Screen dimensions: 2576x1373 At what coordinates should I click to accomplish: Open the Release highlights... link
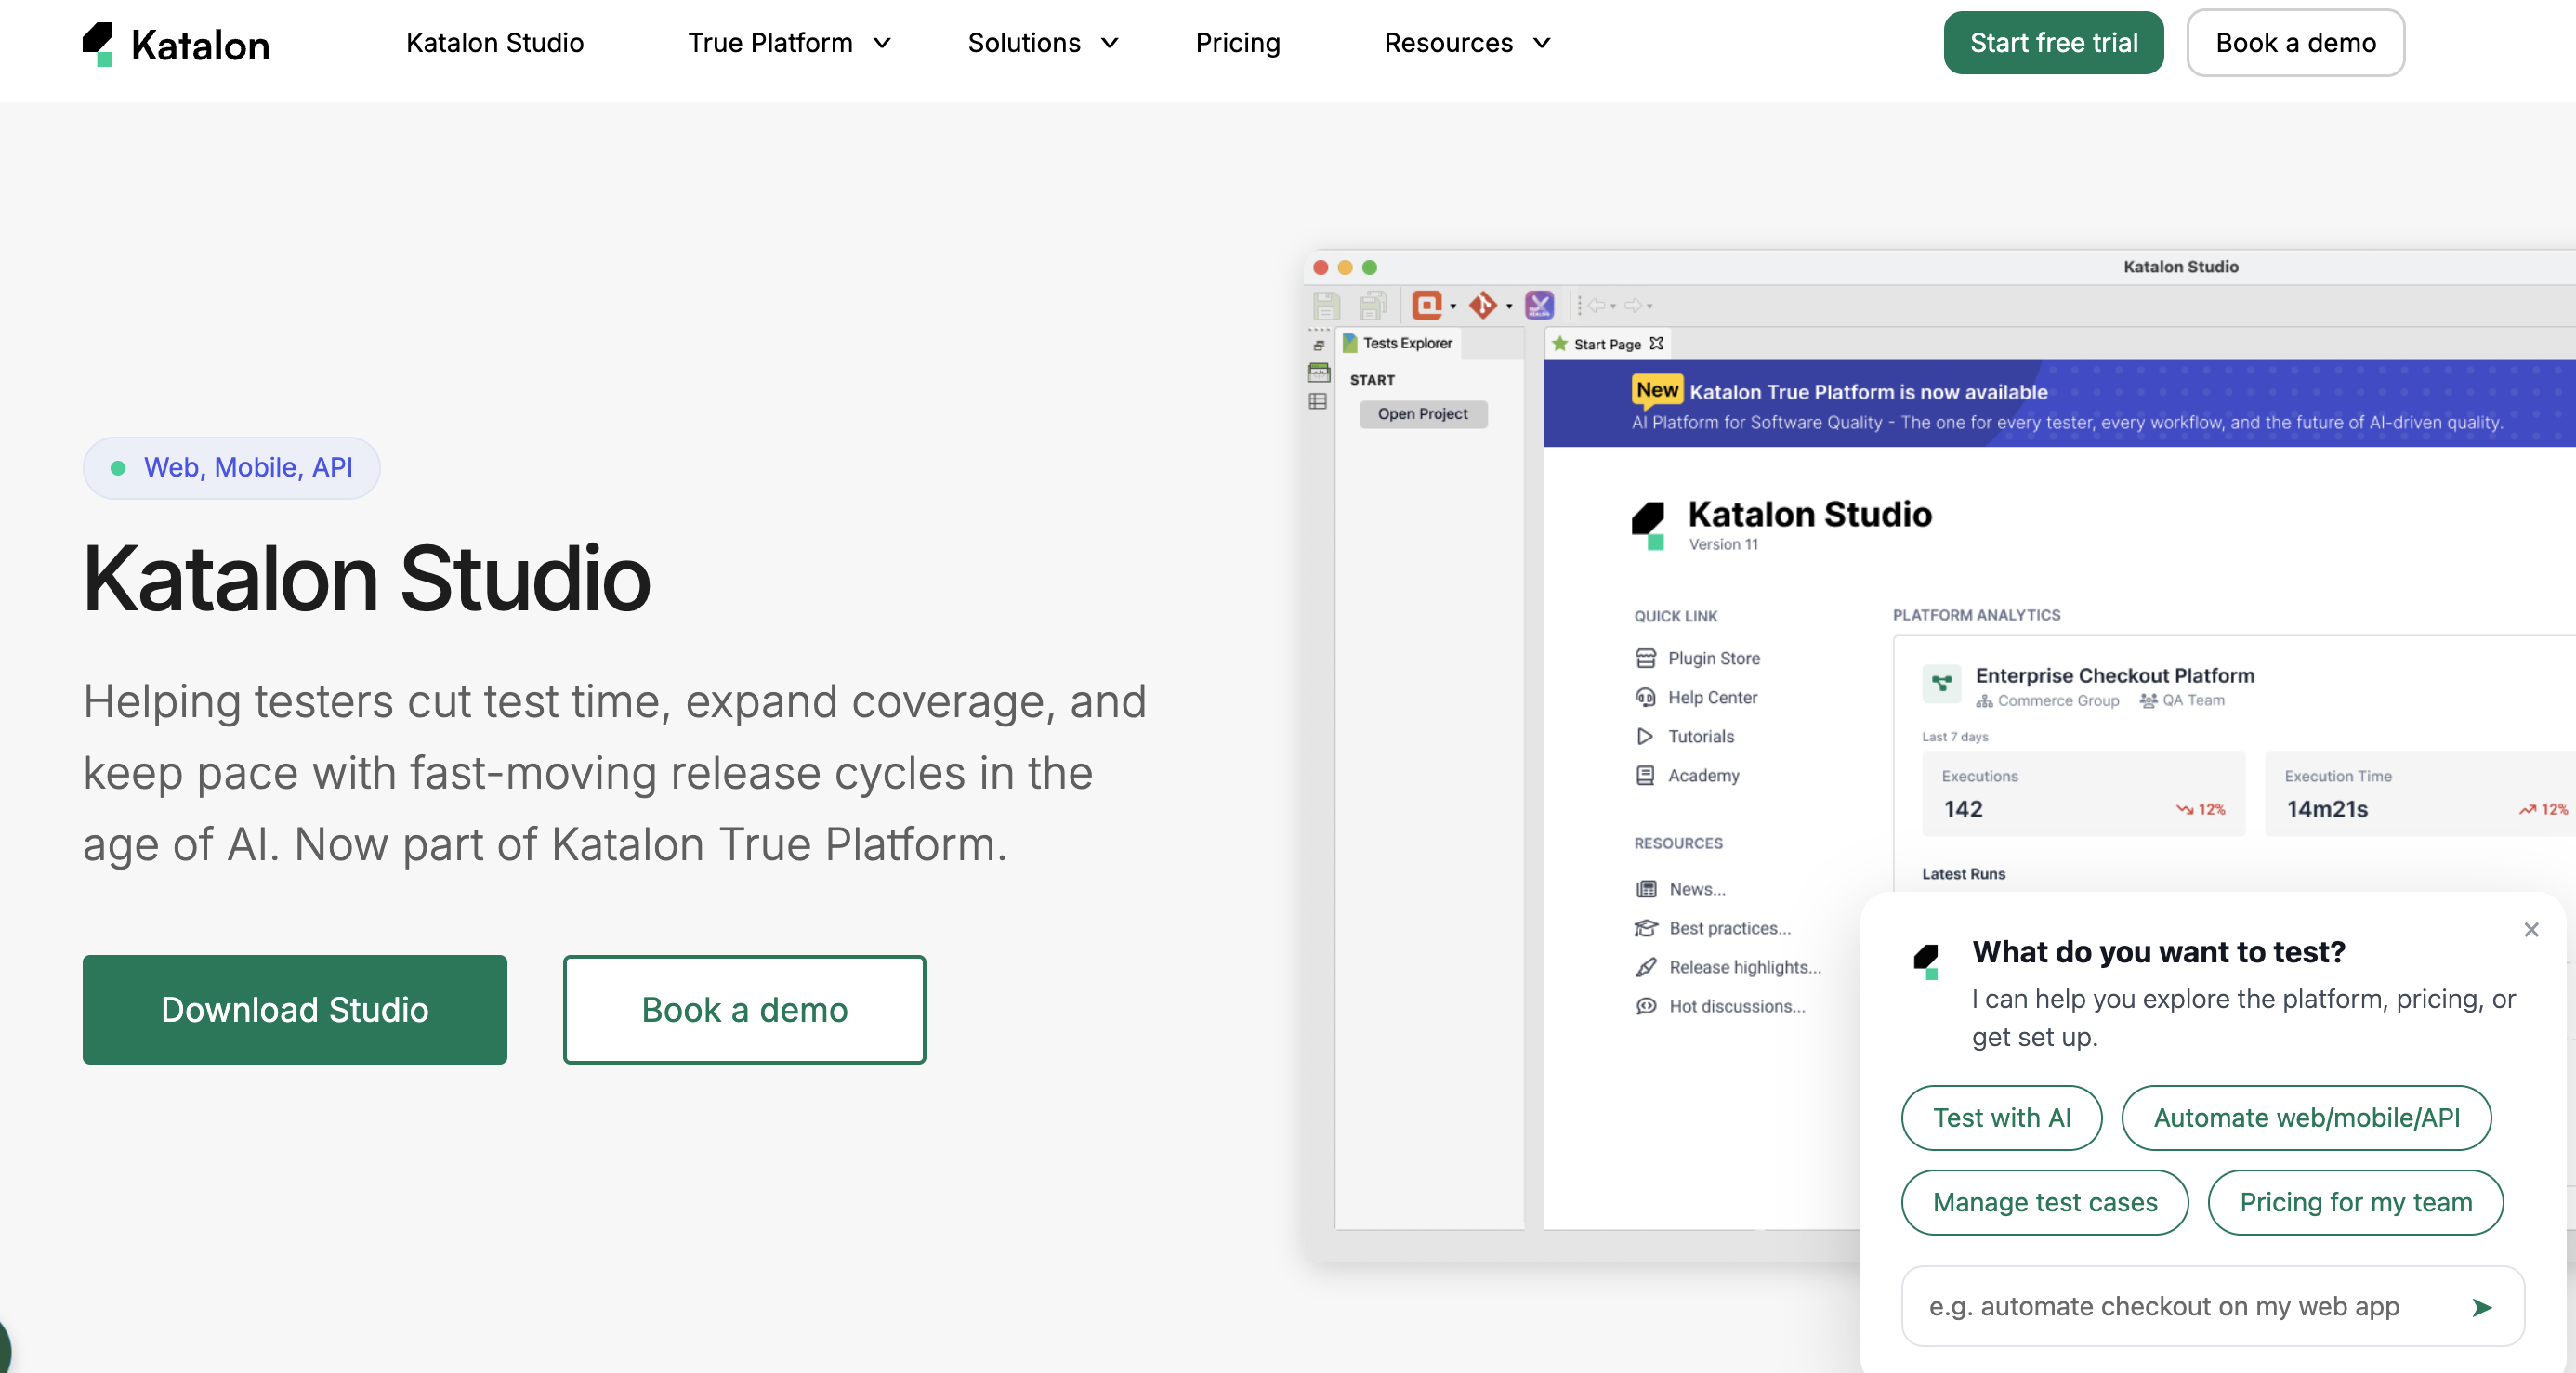point(1745,967)
